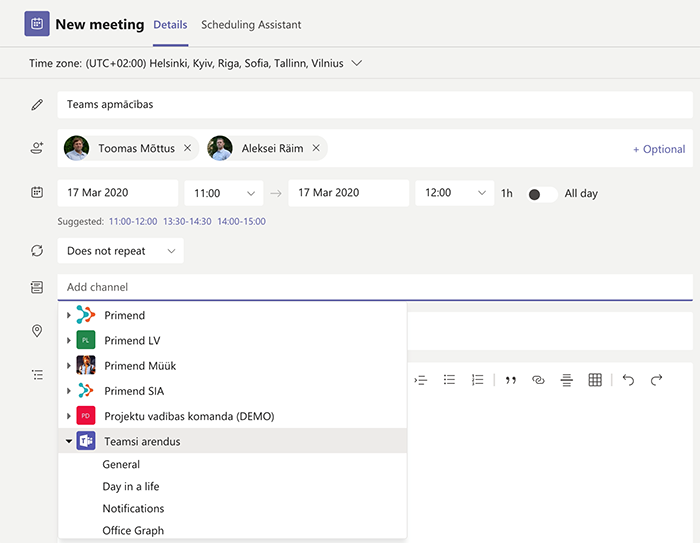Open the 11:00 start time dropdown
This screenshot has height=543, width=700.
click(x=224, y=193)
